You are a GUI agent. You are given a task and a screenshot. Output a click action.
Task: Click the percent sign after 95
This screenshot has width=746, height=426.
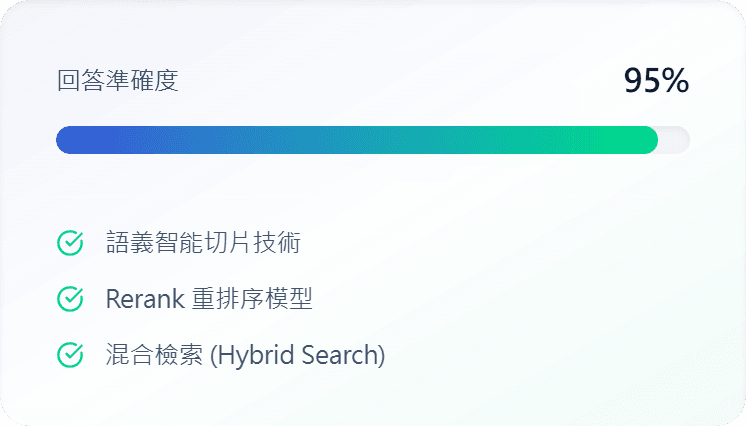click(676, 81)
